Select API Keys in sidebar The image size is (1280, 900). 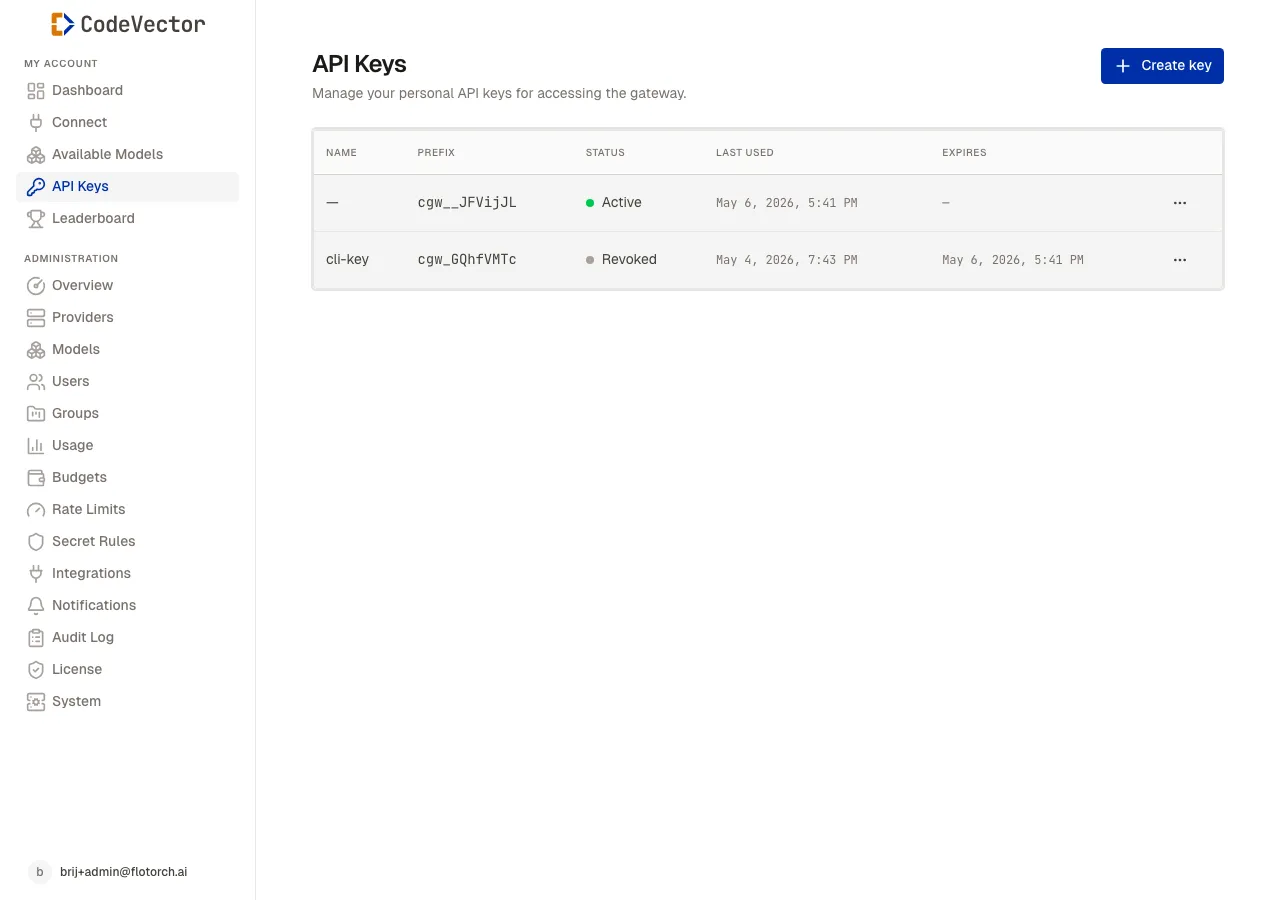click(x=128, y=187)
